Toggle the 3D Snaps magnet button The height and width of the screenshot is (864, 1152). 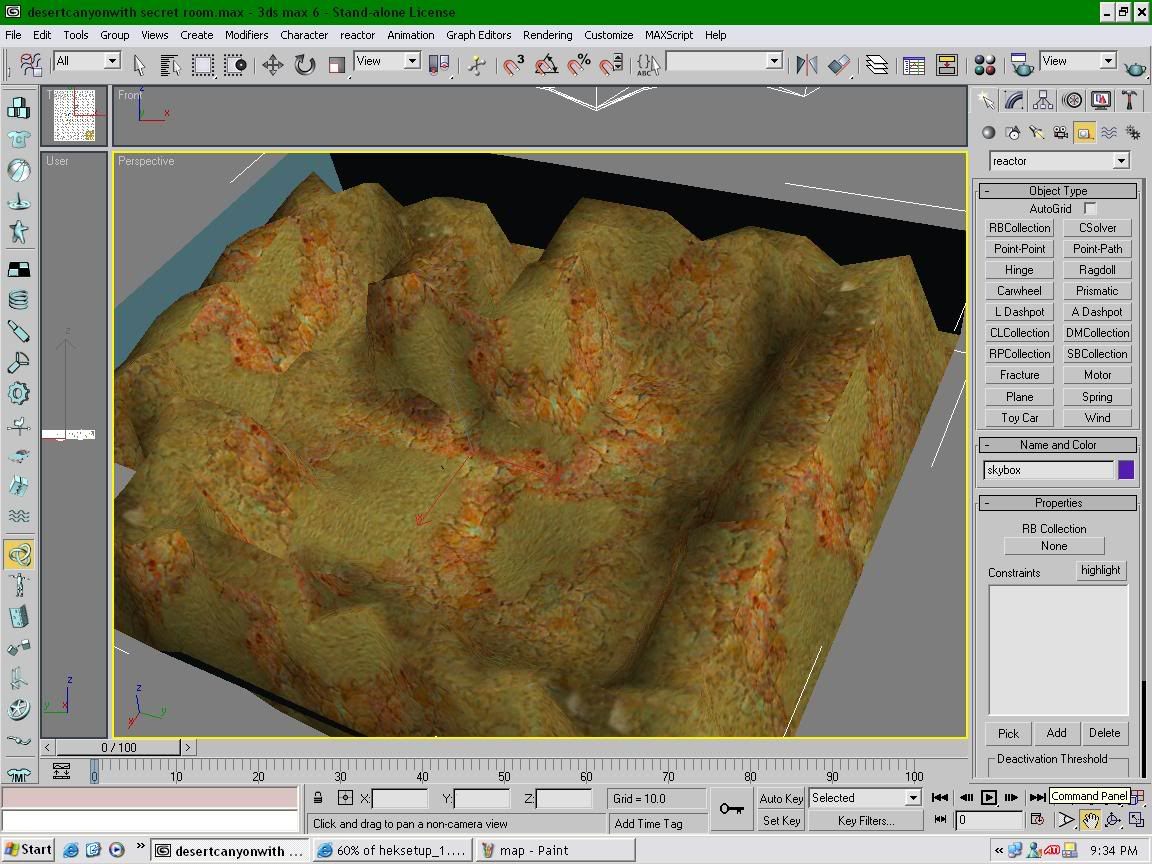[514, 65]
